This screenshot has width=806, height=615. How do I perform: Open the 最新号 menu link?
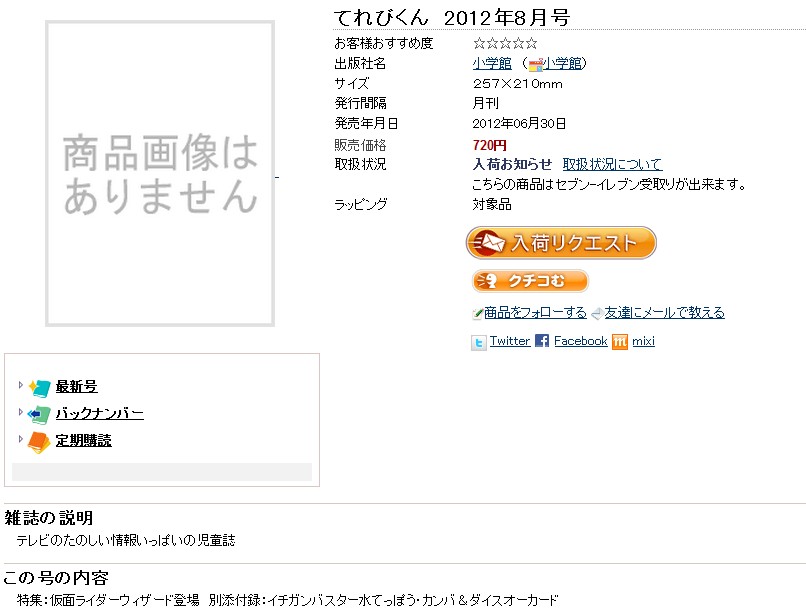click(x=76, y=387)
